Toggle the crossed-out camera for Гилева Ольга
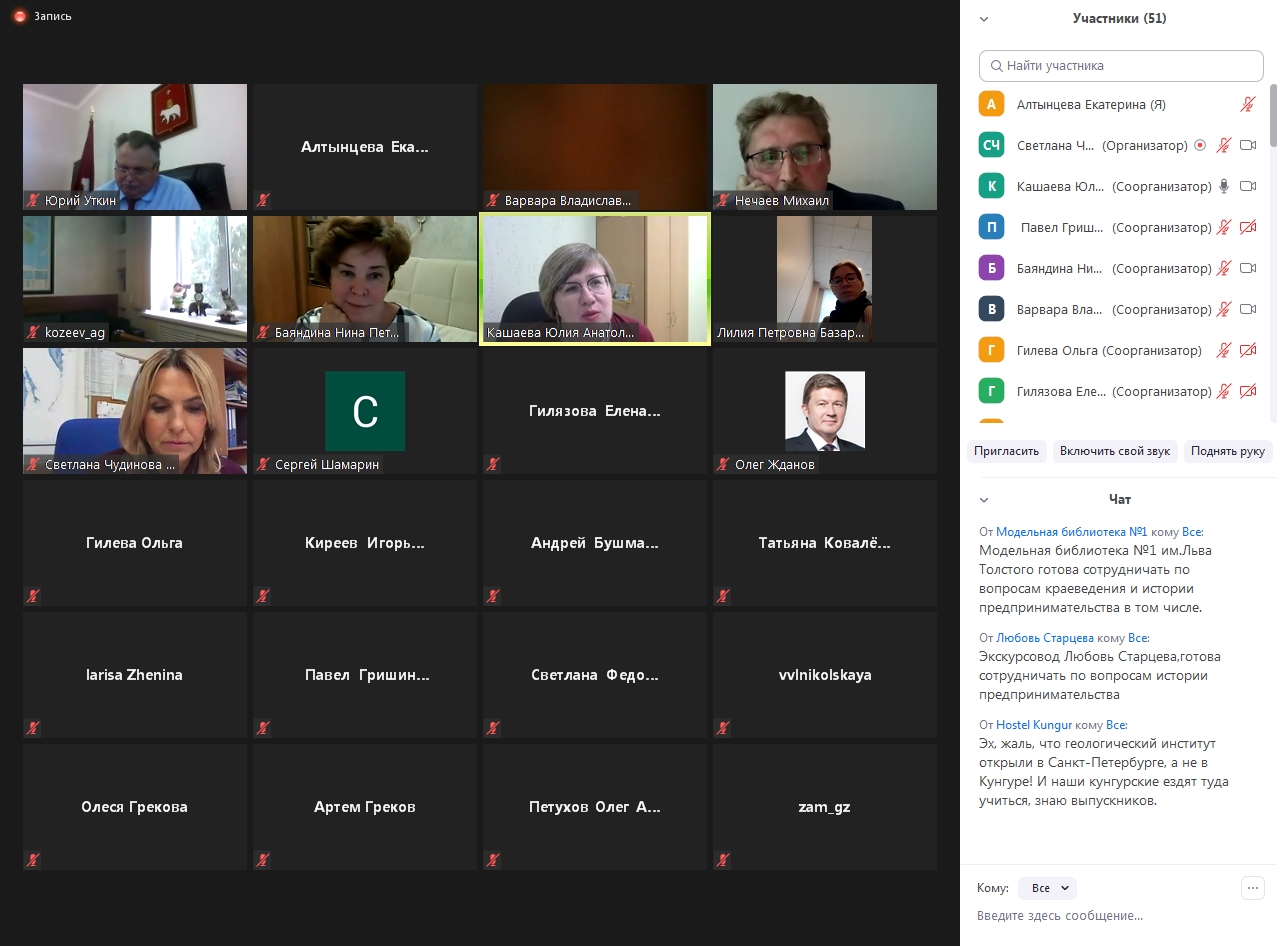This screenshot has height=946, width=1277. [x=1247, y=350]
